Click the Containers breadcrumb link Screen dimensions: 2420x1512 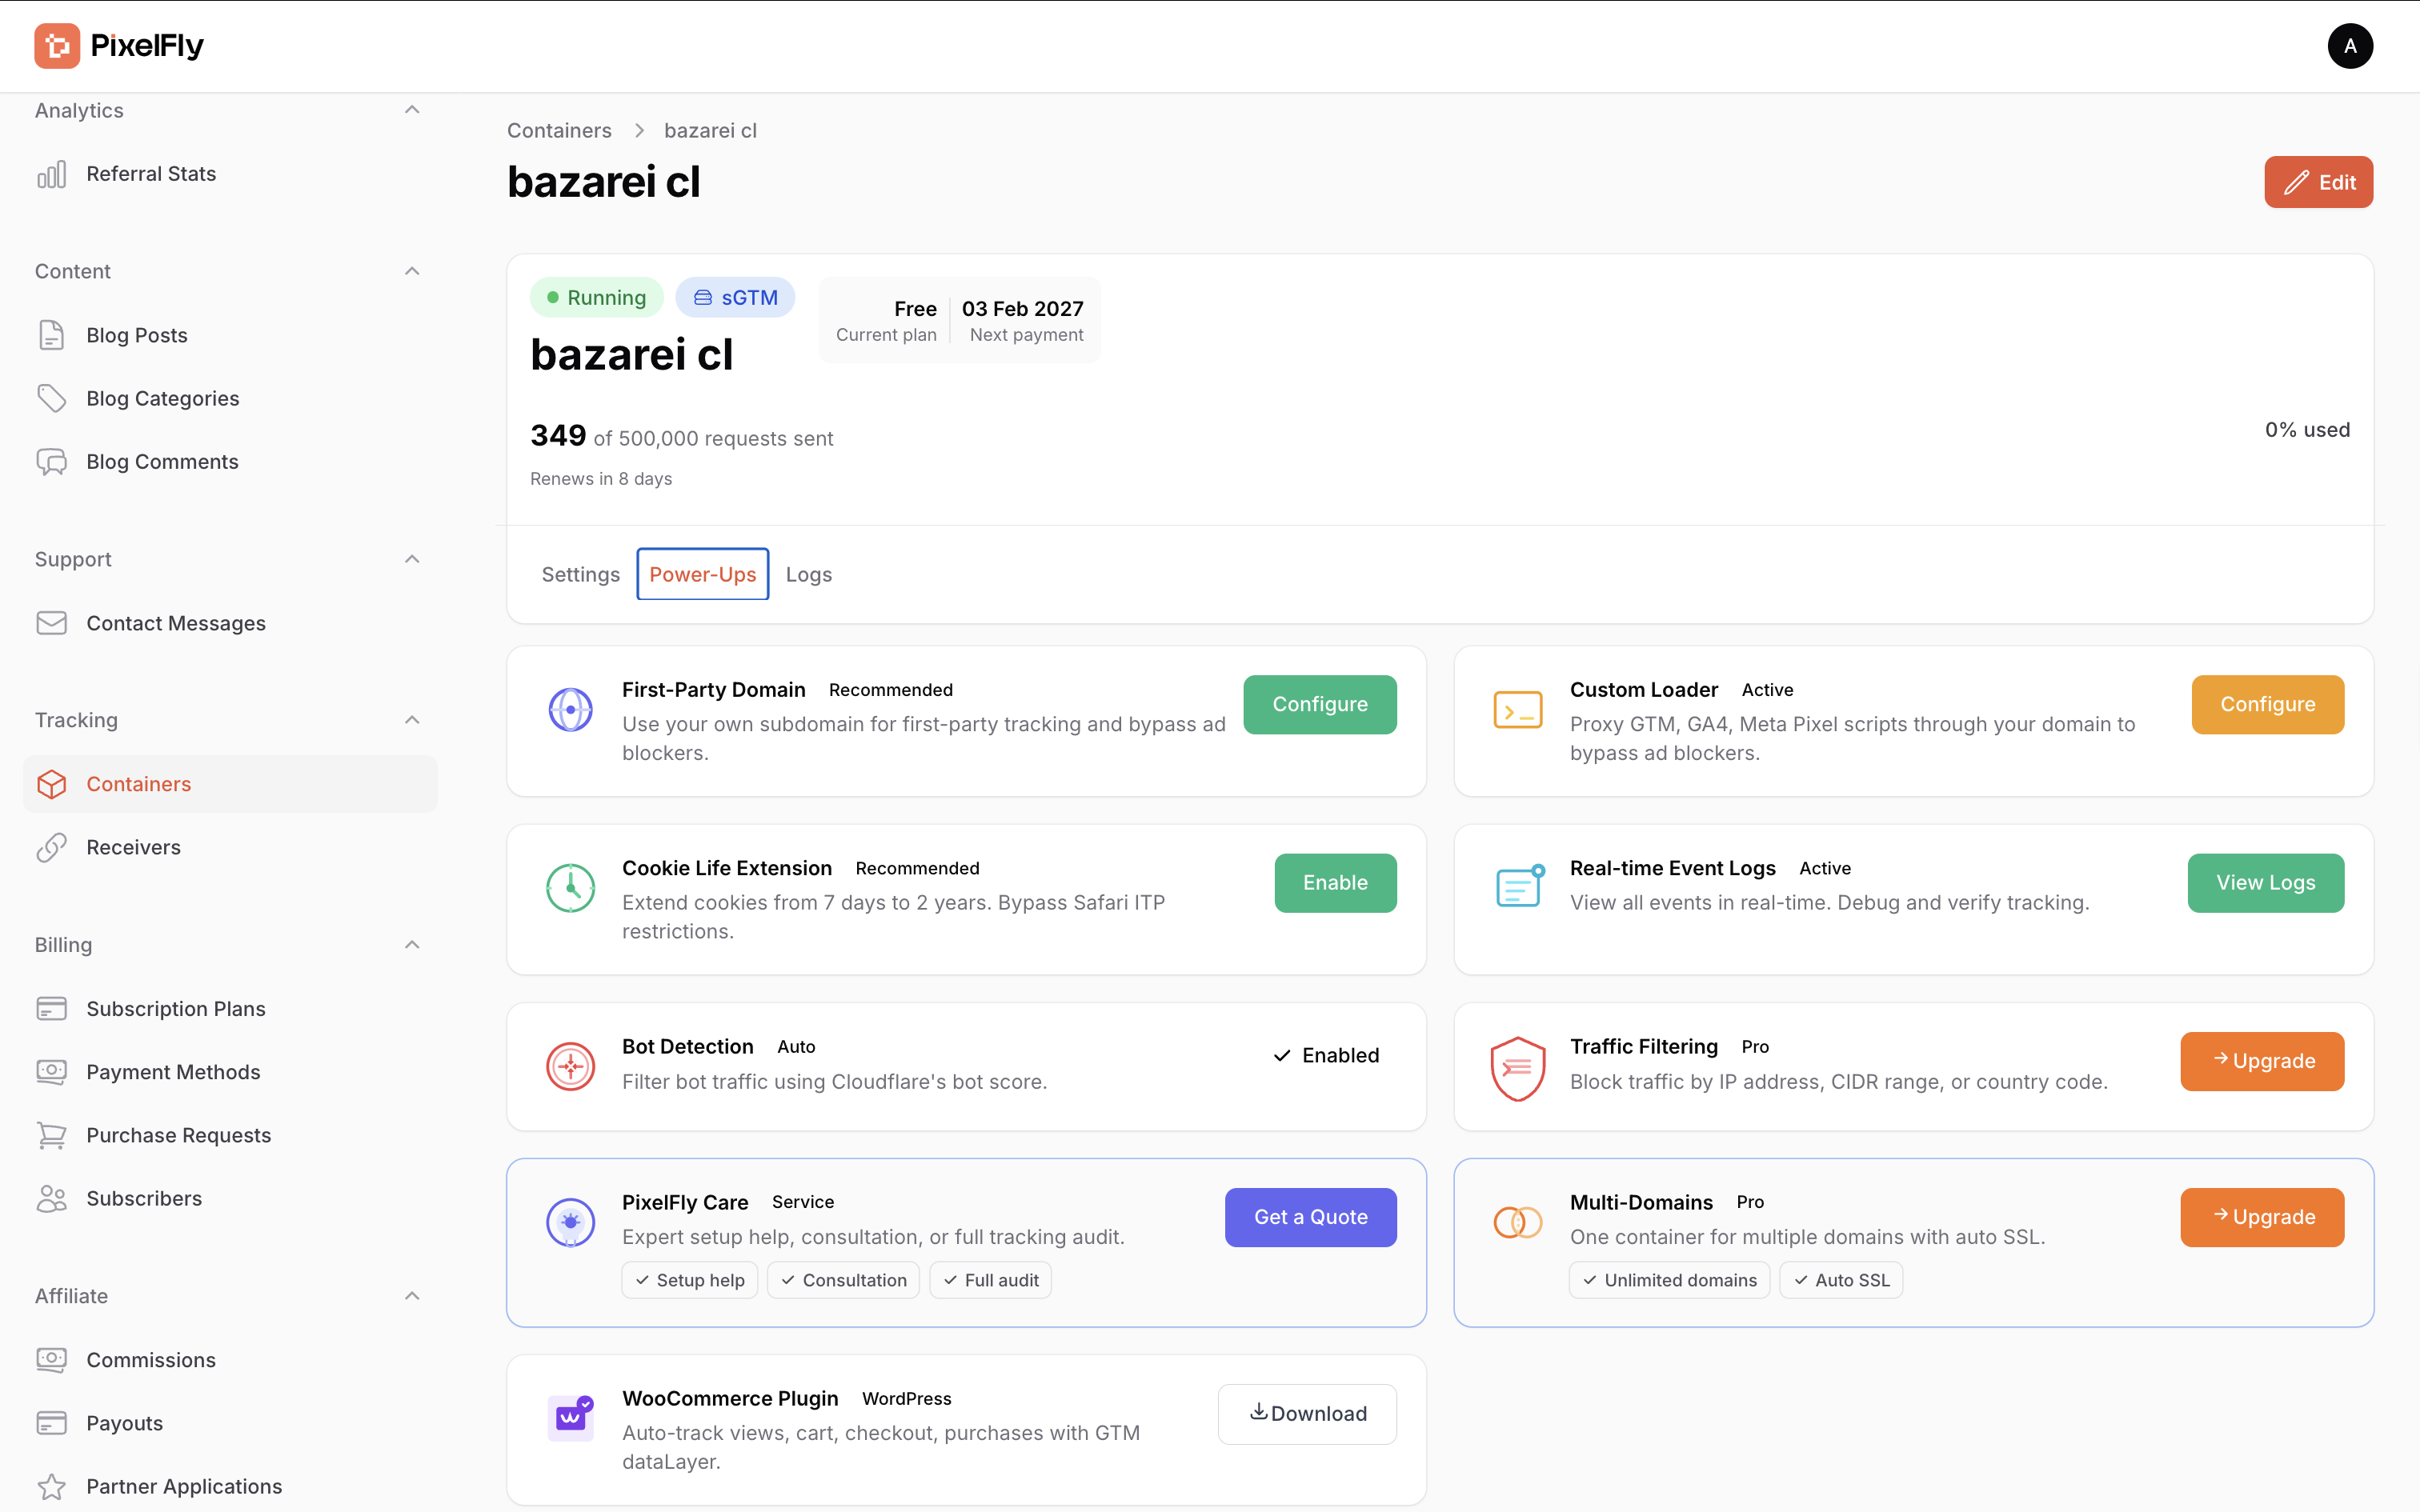click(559, 131)
